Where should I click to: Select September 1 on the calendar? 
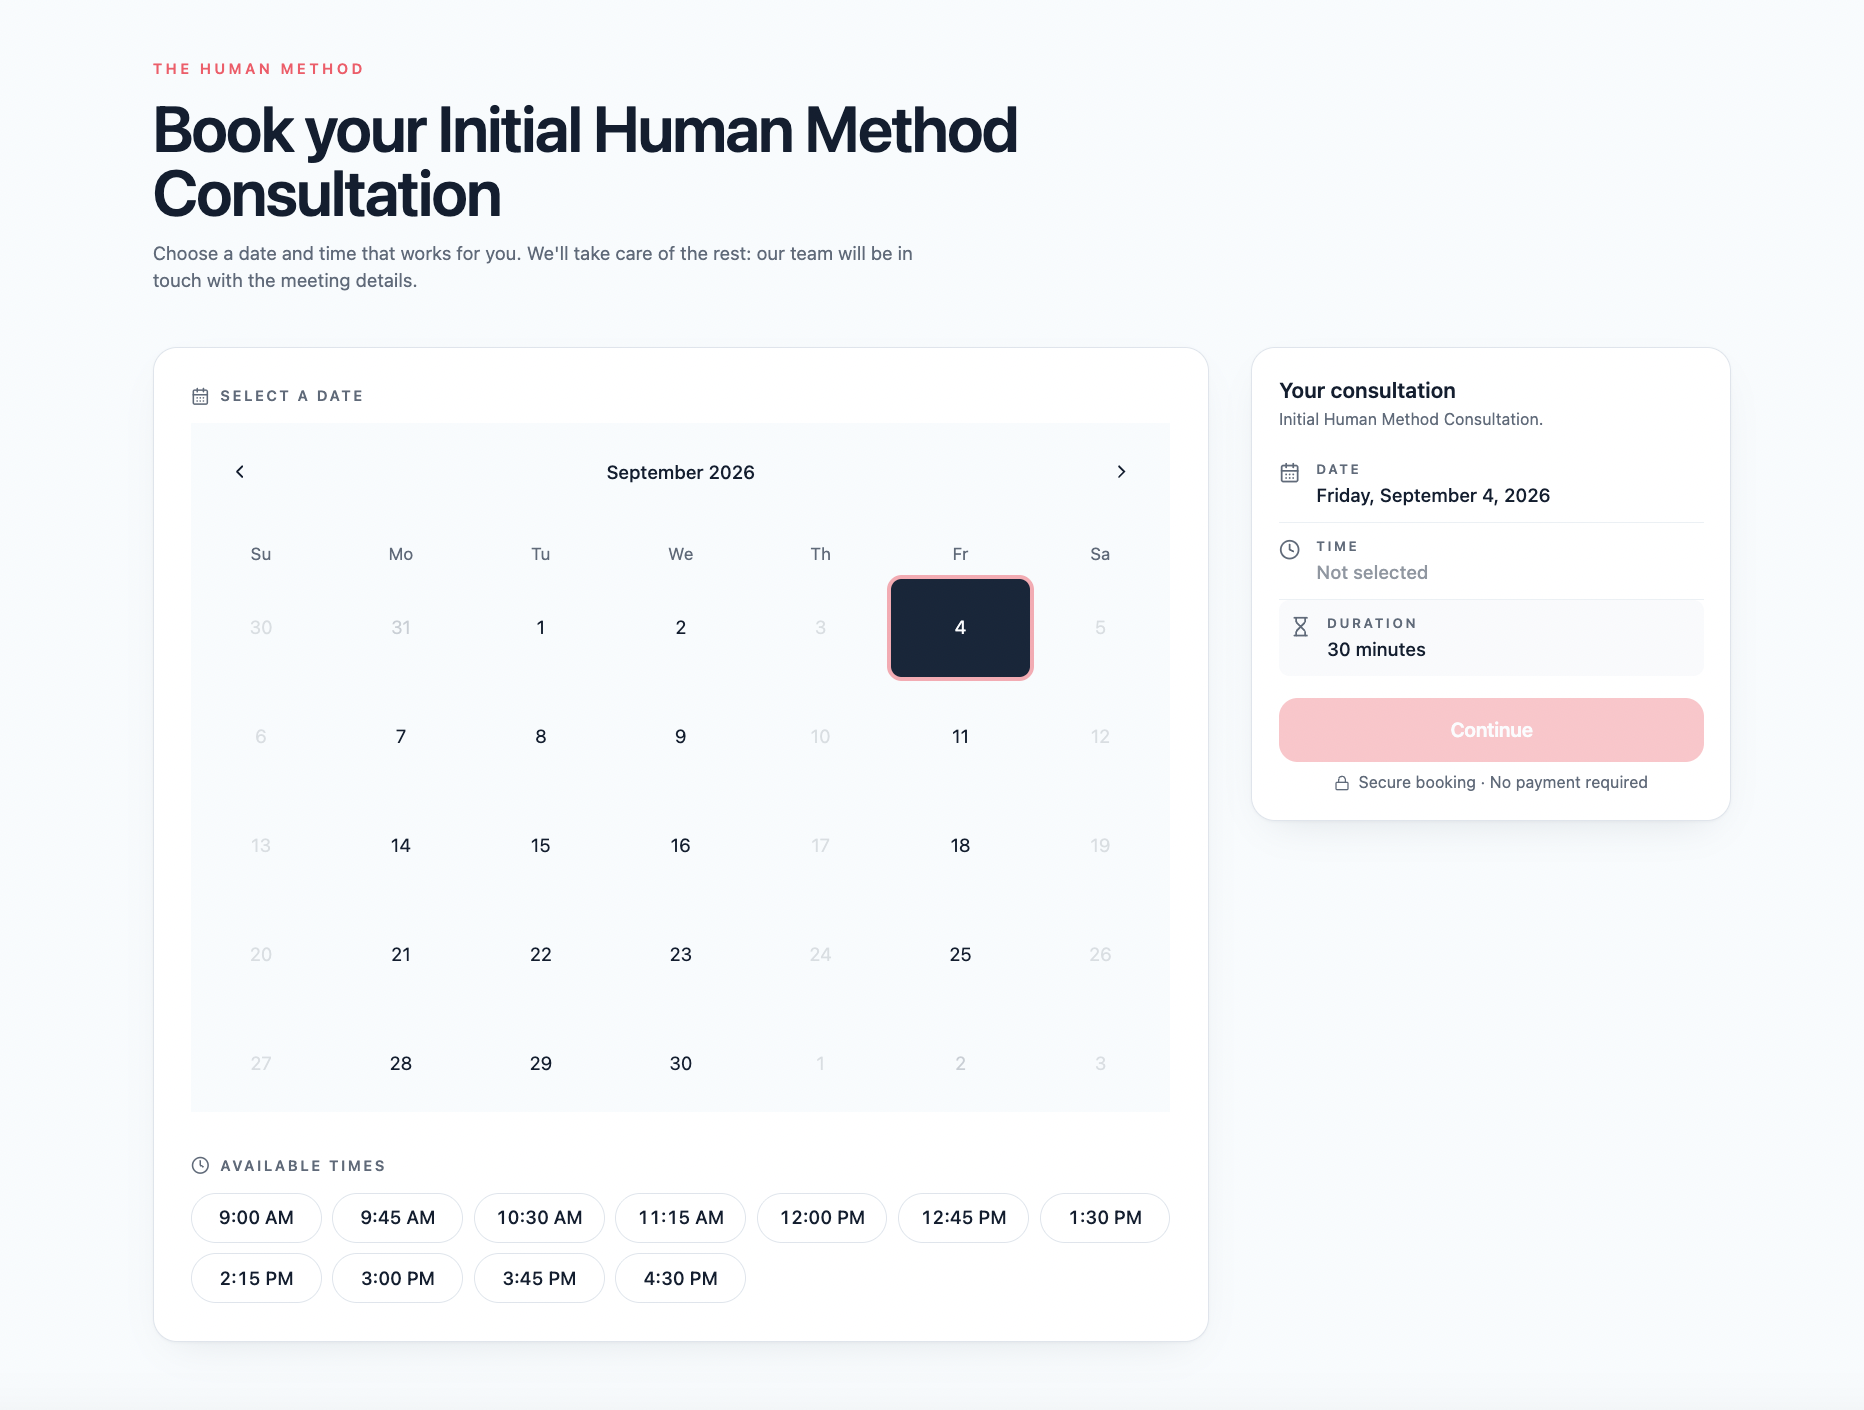pos(541,628)
